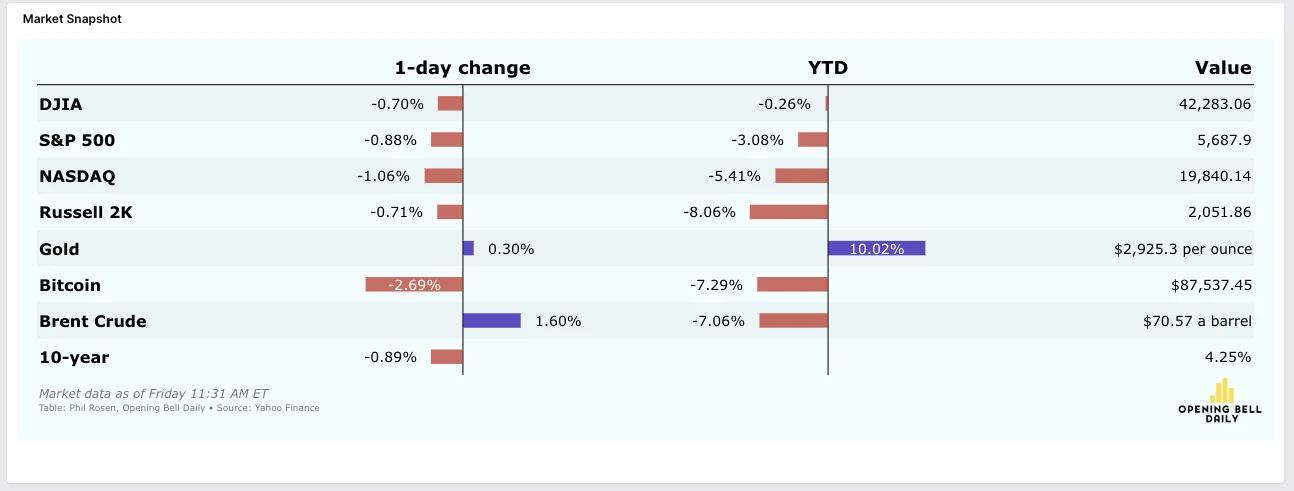Click the Market Snapshot title
The image size is (1294, 491).
pyautogui.click(x=72, y=19)
